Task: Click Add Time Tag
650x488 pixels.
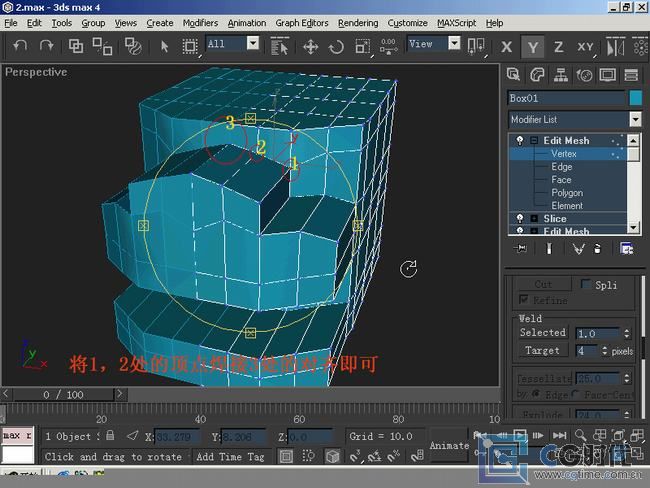Action: coord(230,456)
